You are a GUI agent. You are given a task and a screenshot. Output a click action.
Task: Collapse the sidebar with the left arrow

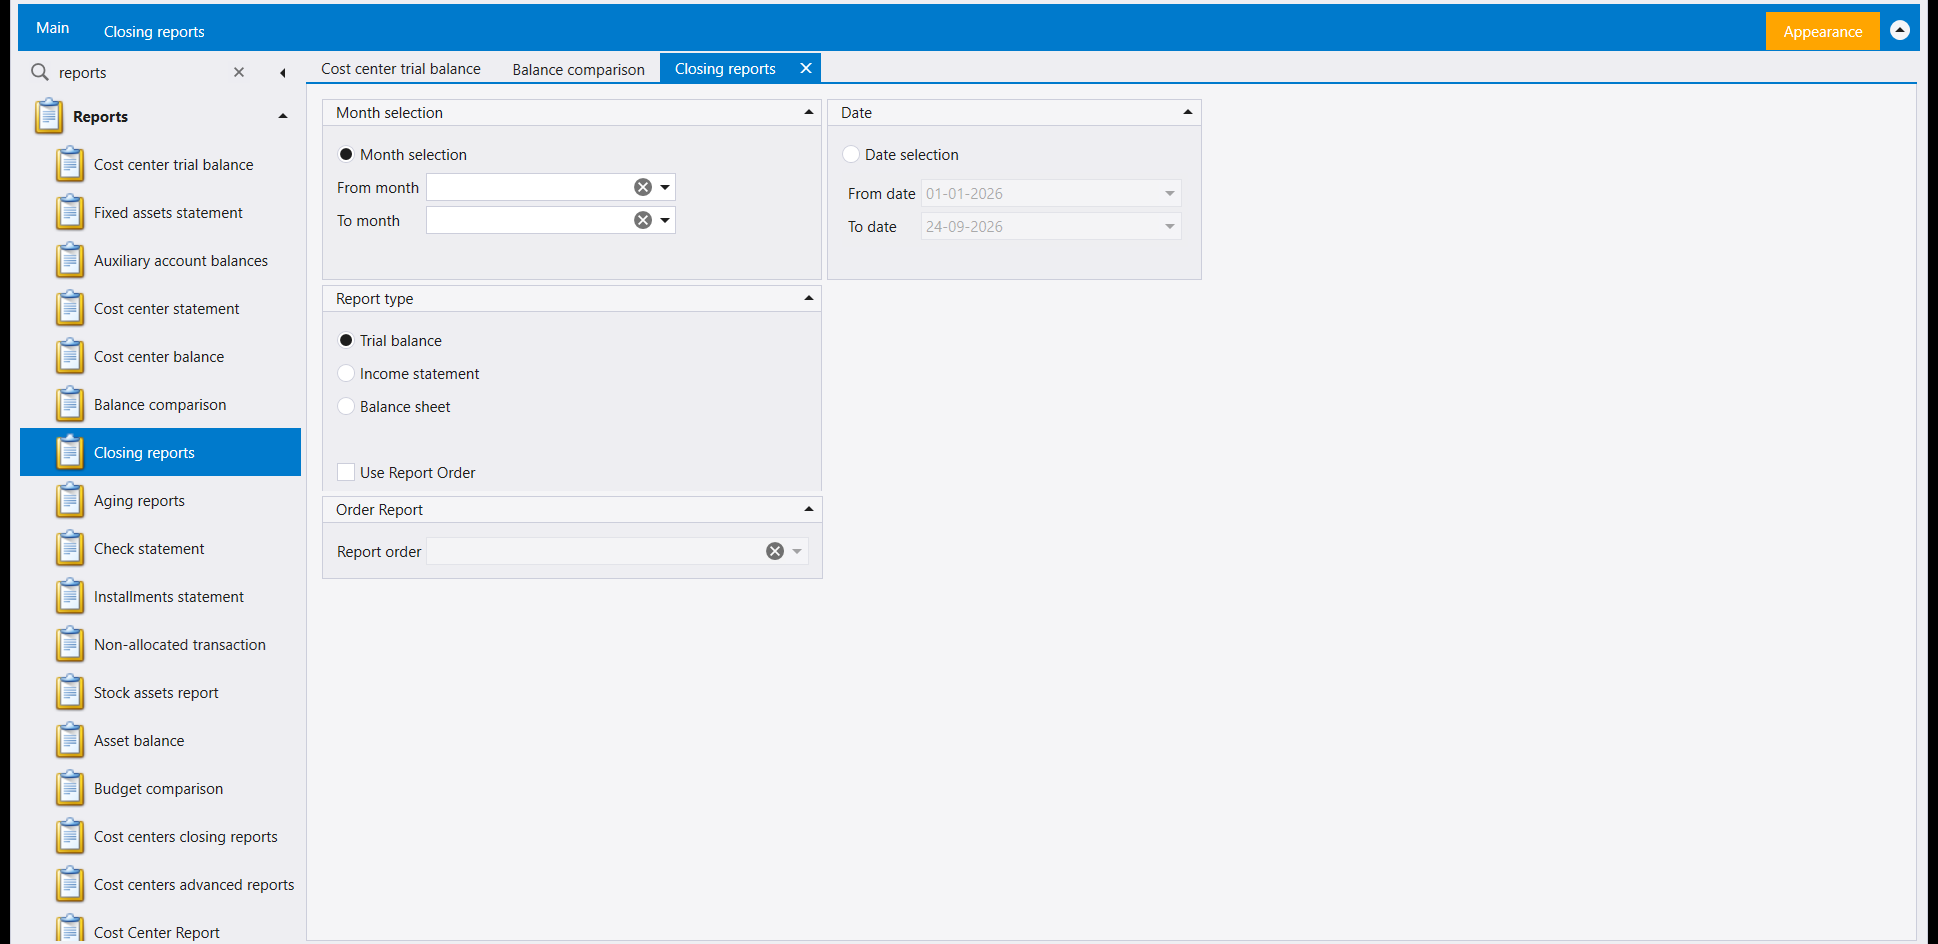[283, 72]
